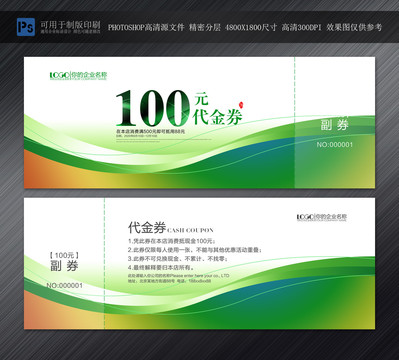Click the Please enter here your co., LTD line

(179, 276)
